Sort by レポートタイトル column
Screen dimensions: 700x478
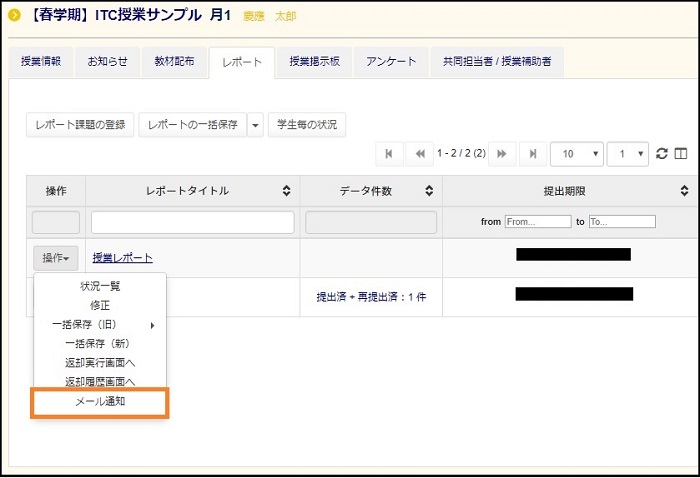point(286,191)
